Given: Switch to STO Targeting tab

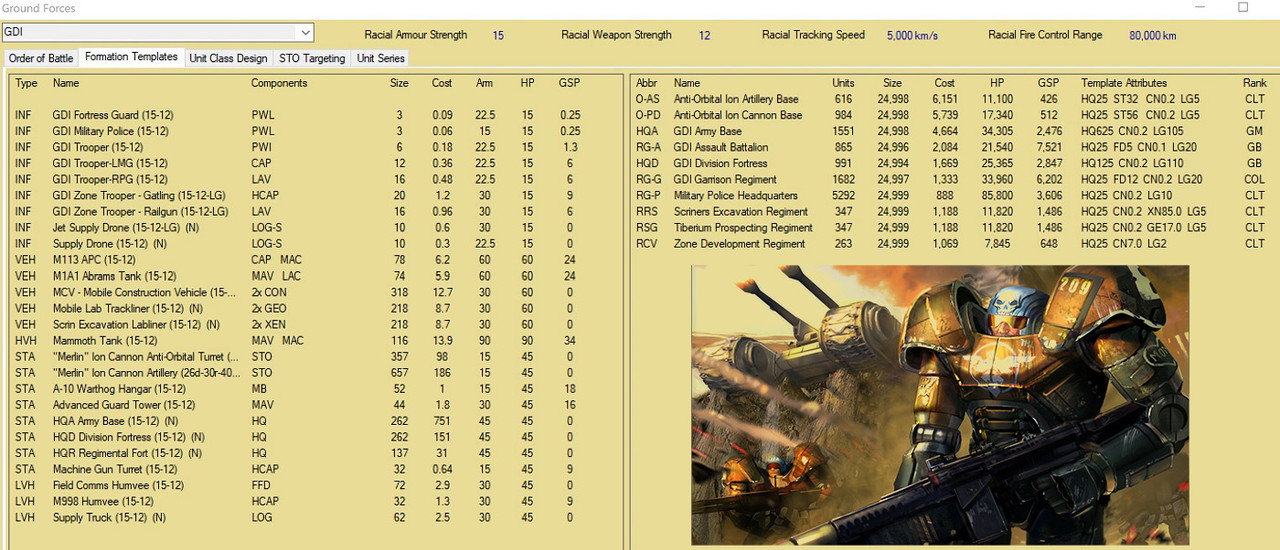Looking at the screenshot, I should point(312,58).
